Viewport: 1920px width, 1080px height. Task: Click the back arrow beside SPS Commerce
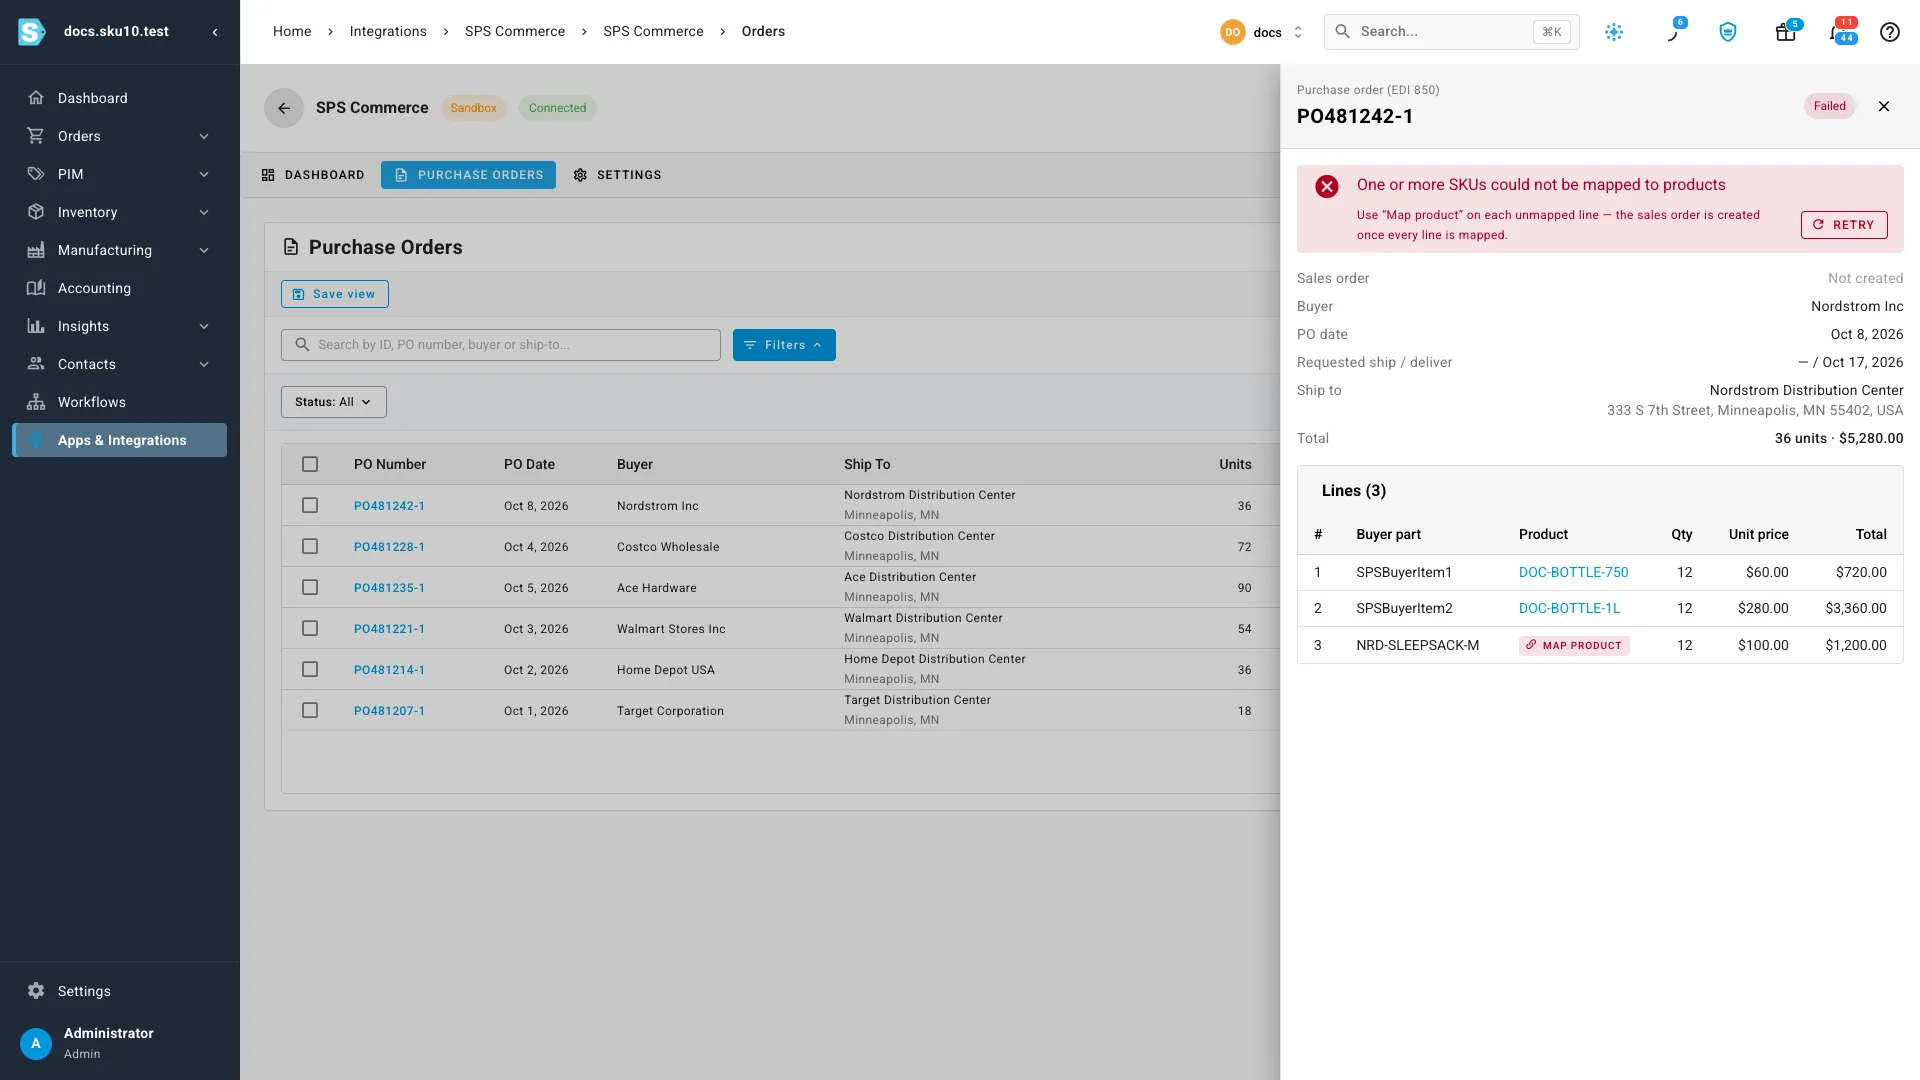284,108
